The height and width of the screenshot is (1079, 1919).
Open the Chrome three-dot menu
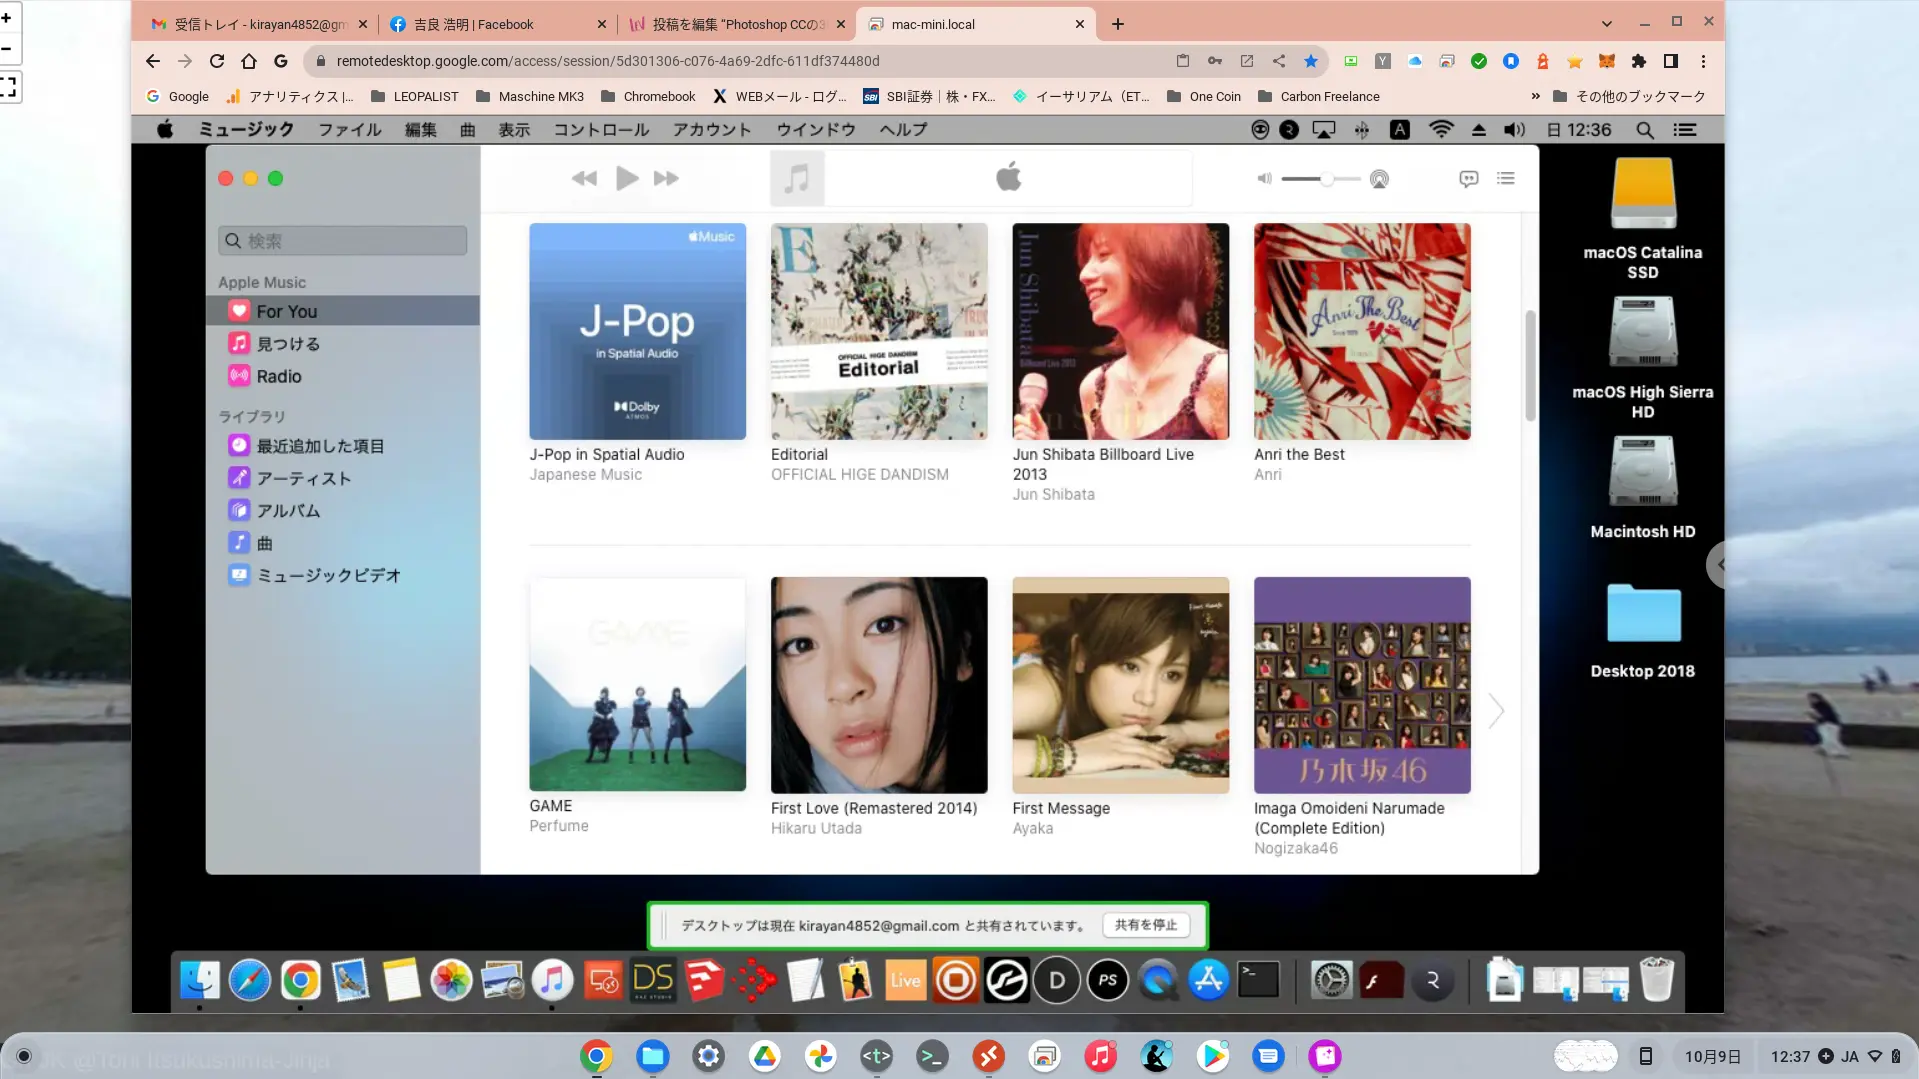coord(1703,61)
